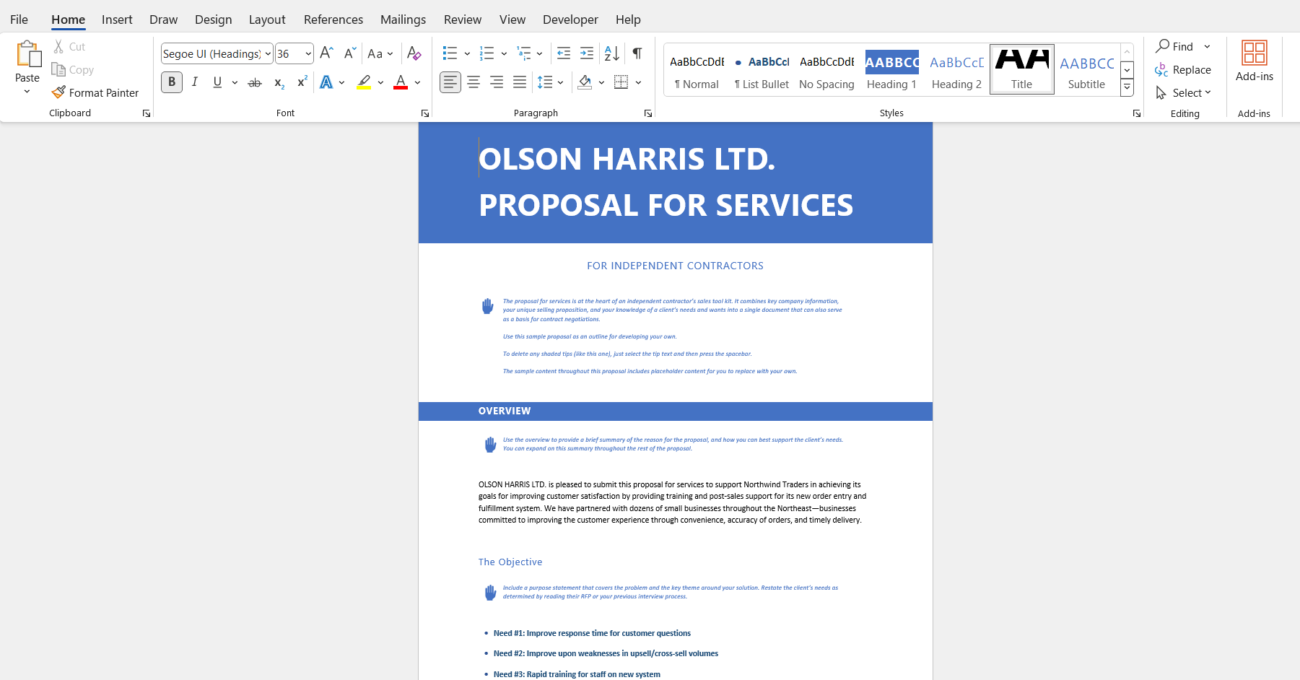Screen dimensions: 1300x680
Task: Toggle Underline formatting
Action: 217,83
